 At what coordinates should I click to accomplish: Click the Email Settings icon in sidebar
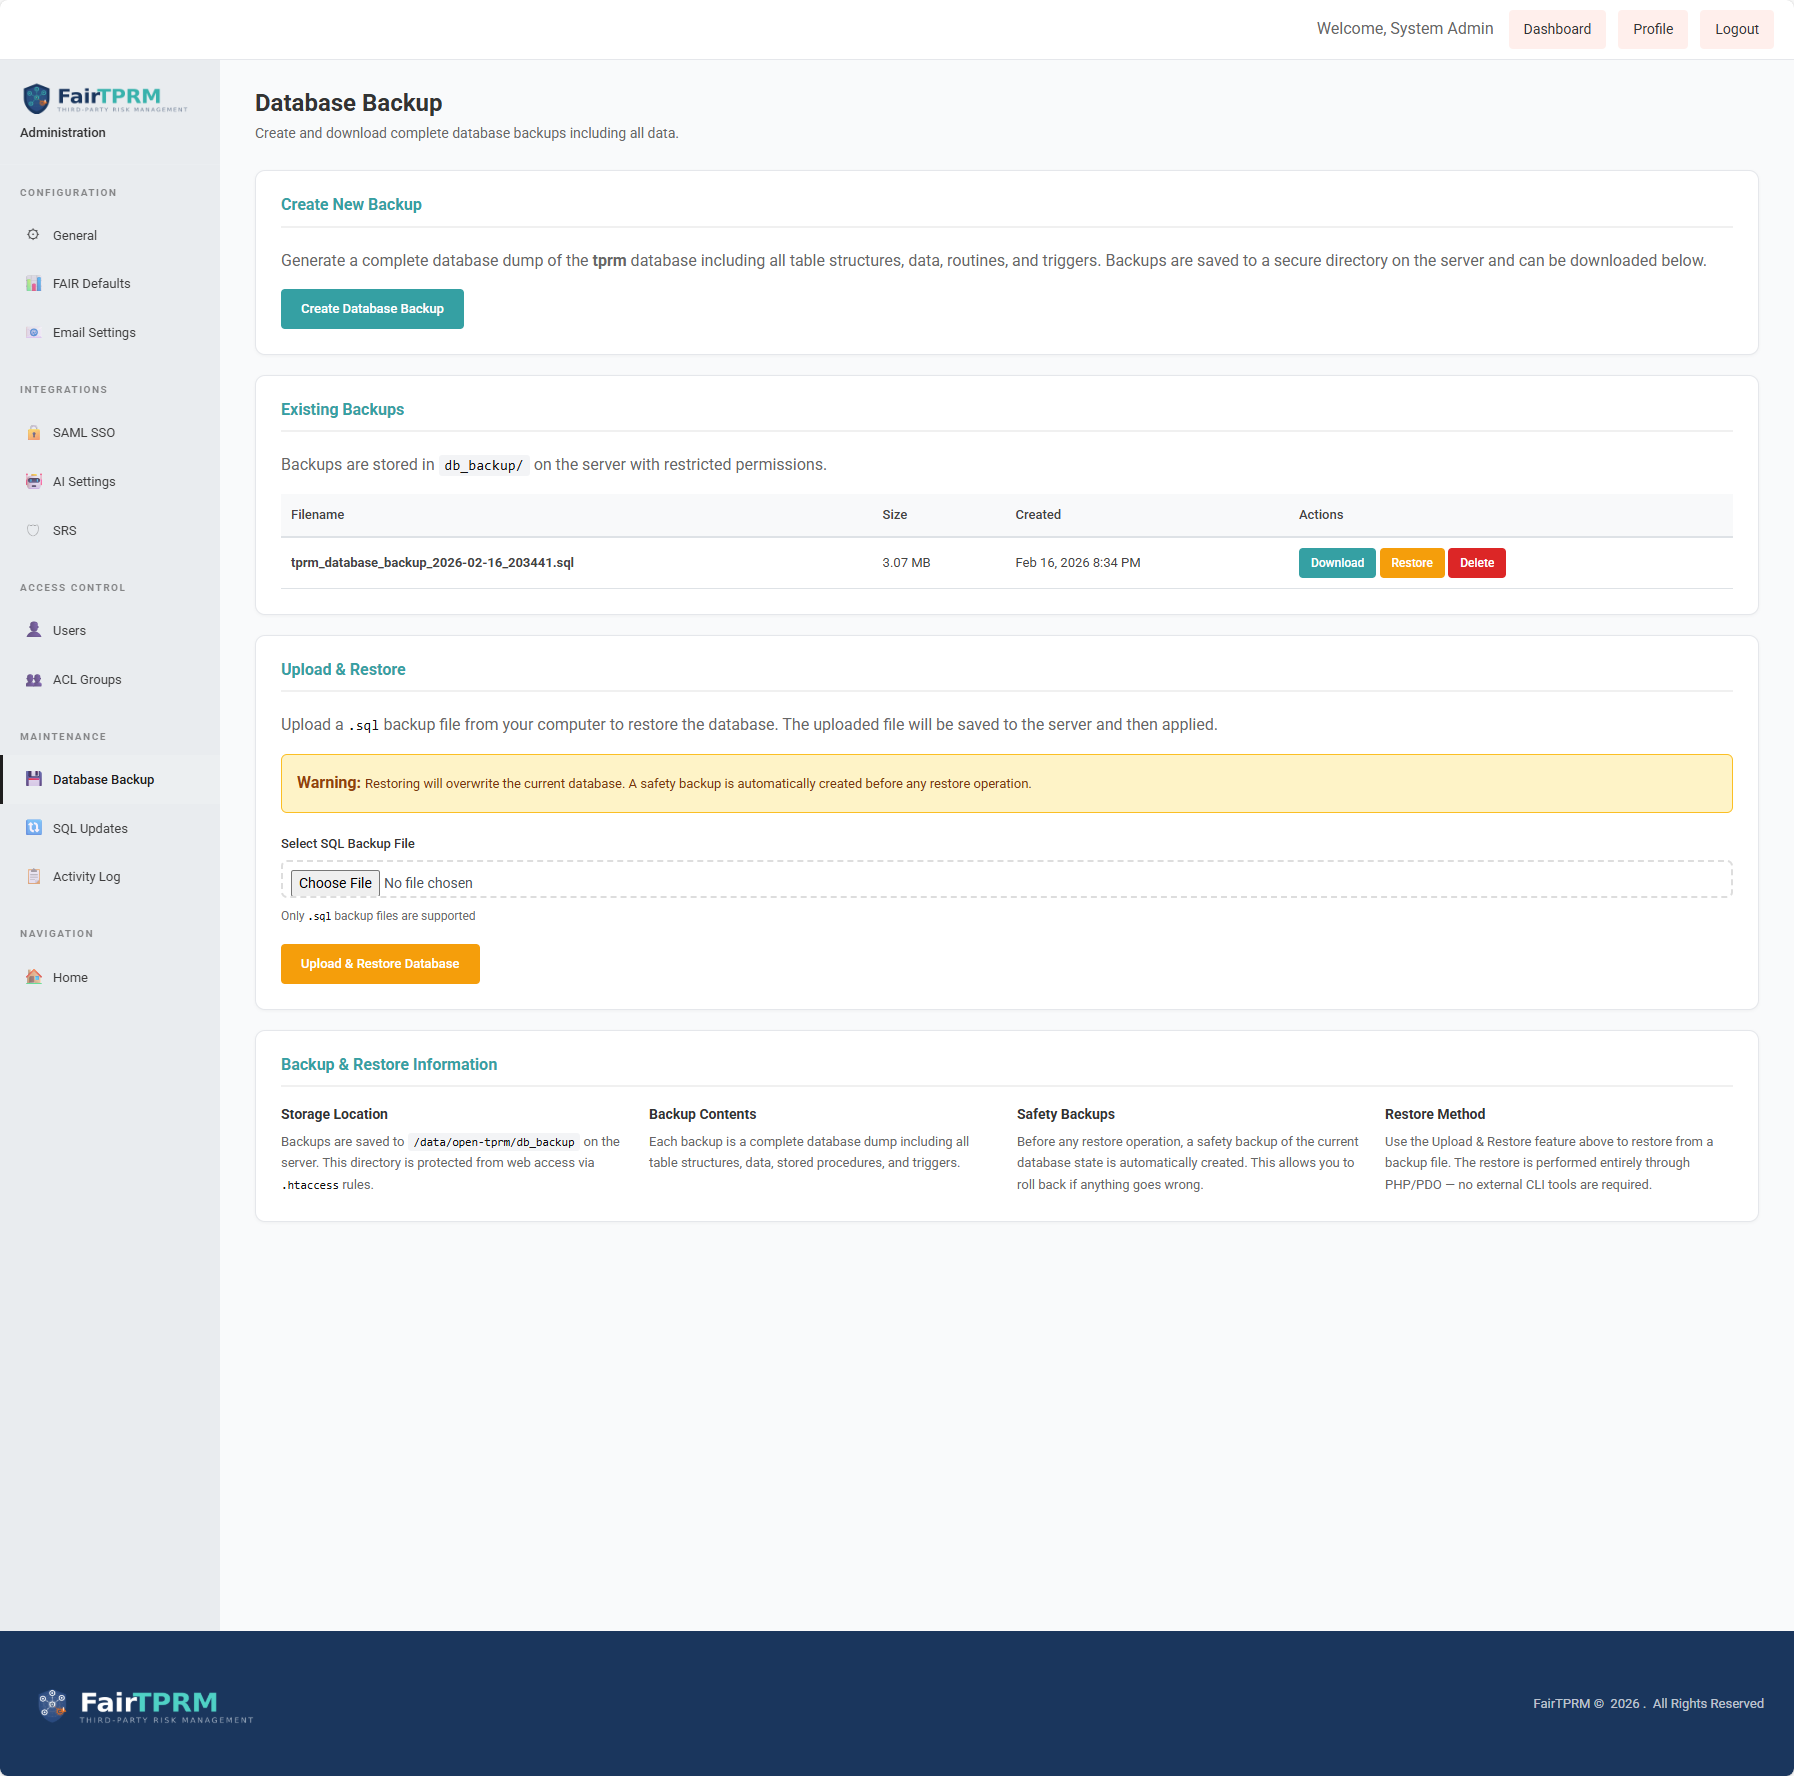pos(33,333)
